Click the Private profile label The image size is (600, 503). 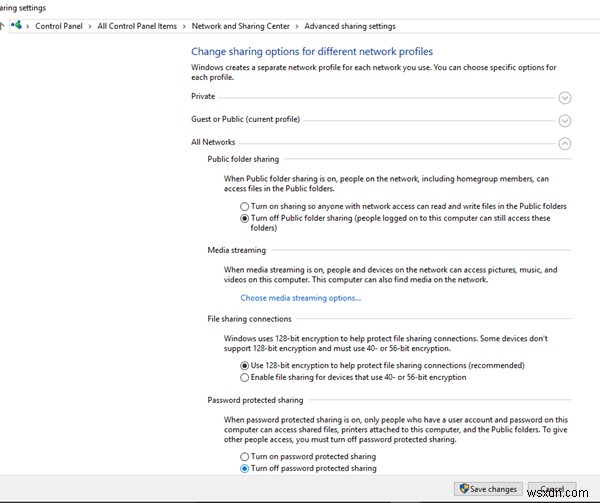click(x=203, y=96)
